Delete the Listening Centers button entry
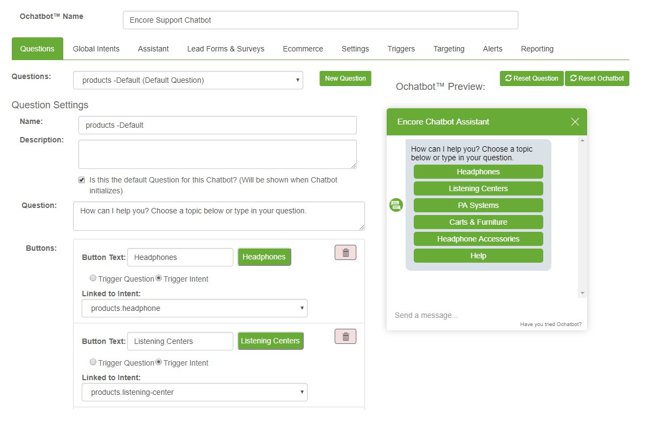Viewport: 646px width, 423px height. [x=345, y=337]
